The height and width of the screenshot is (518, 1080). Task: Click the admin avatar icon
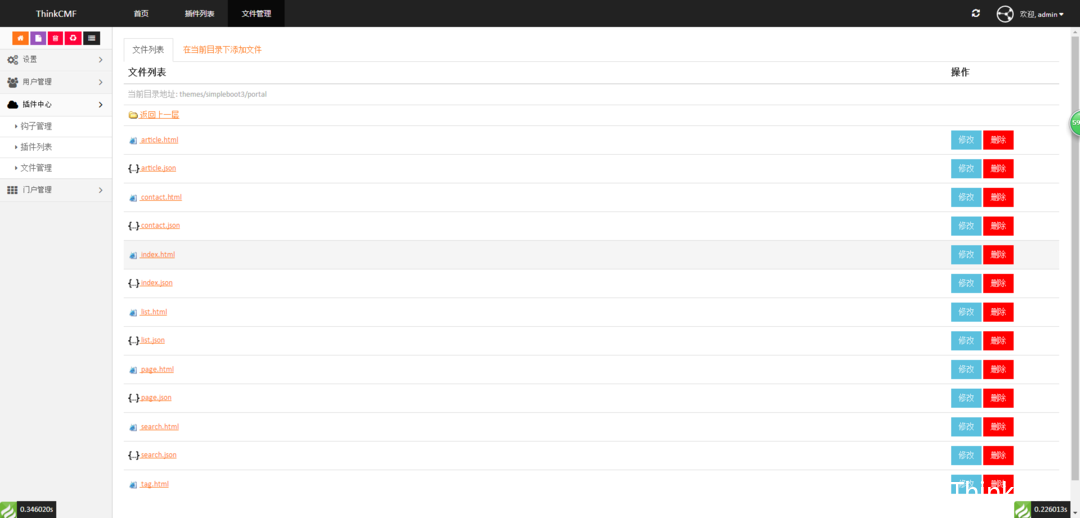pos(1004,14)
